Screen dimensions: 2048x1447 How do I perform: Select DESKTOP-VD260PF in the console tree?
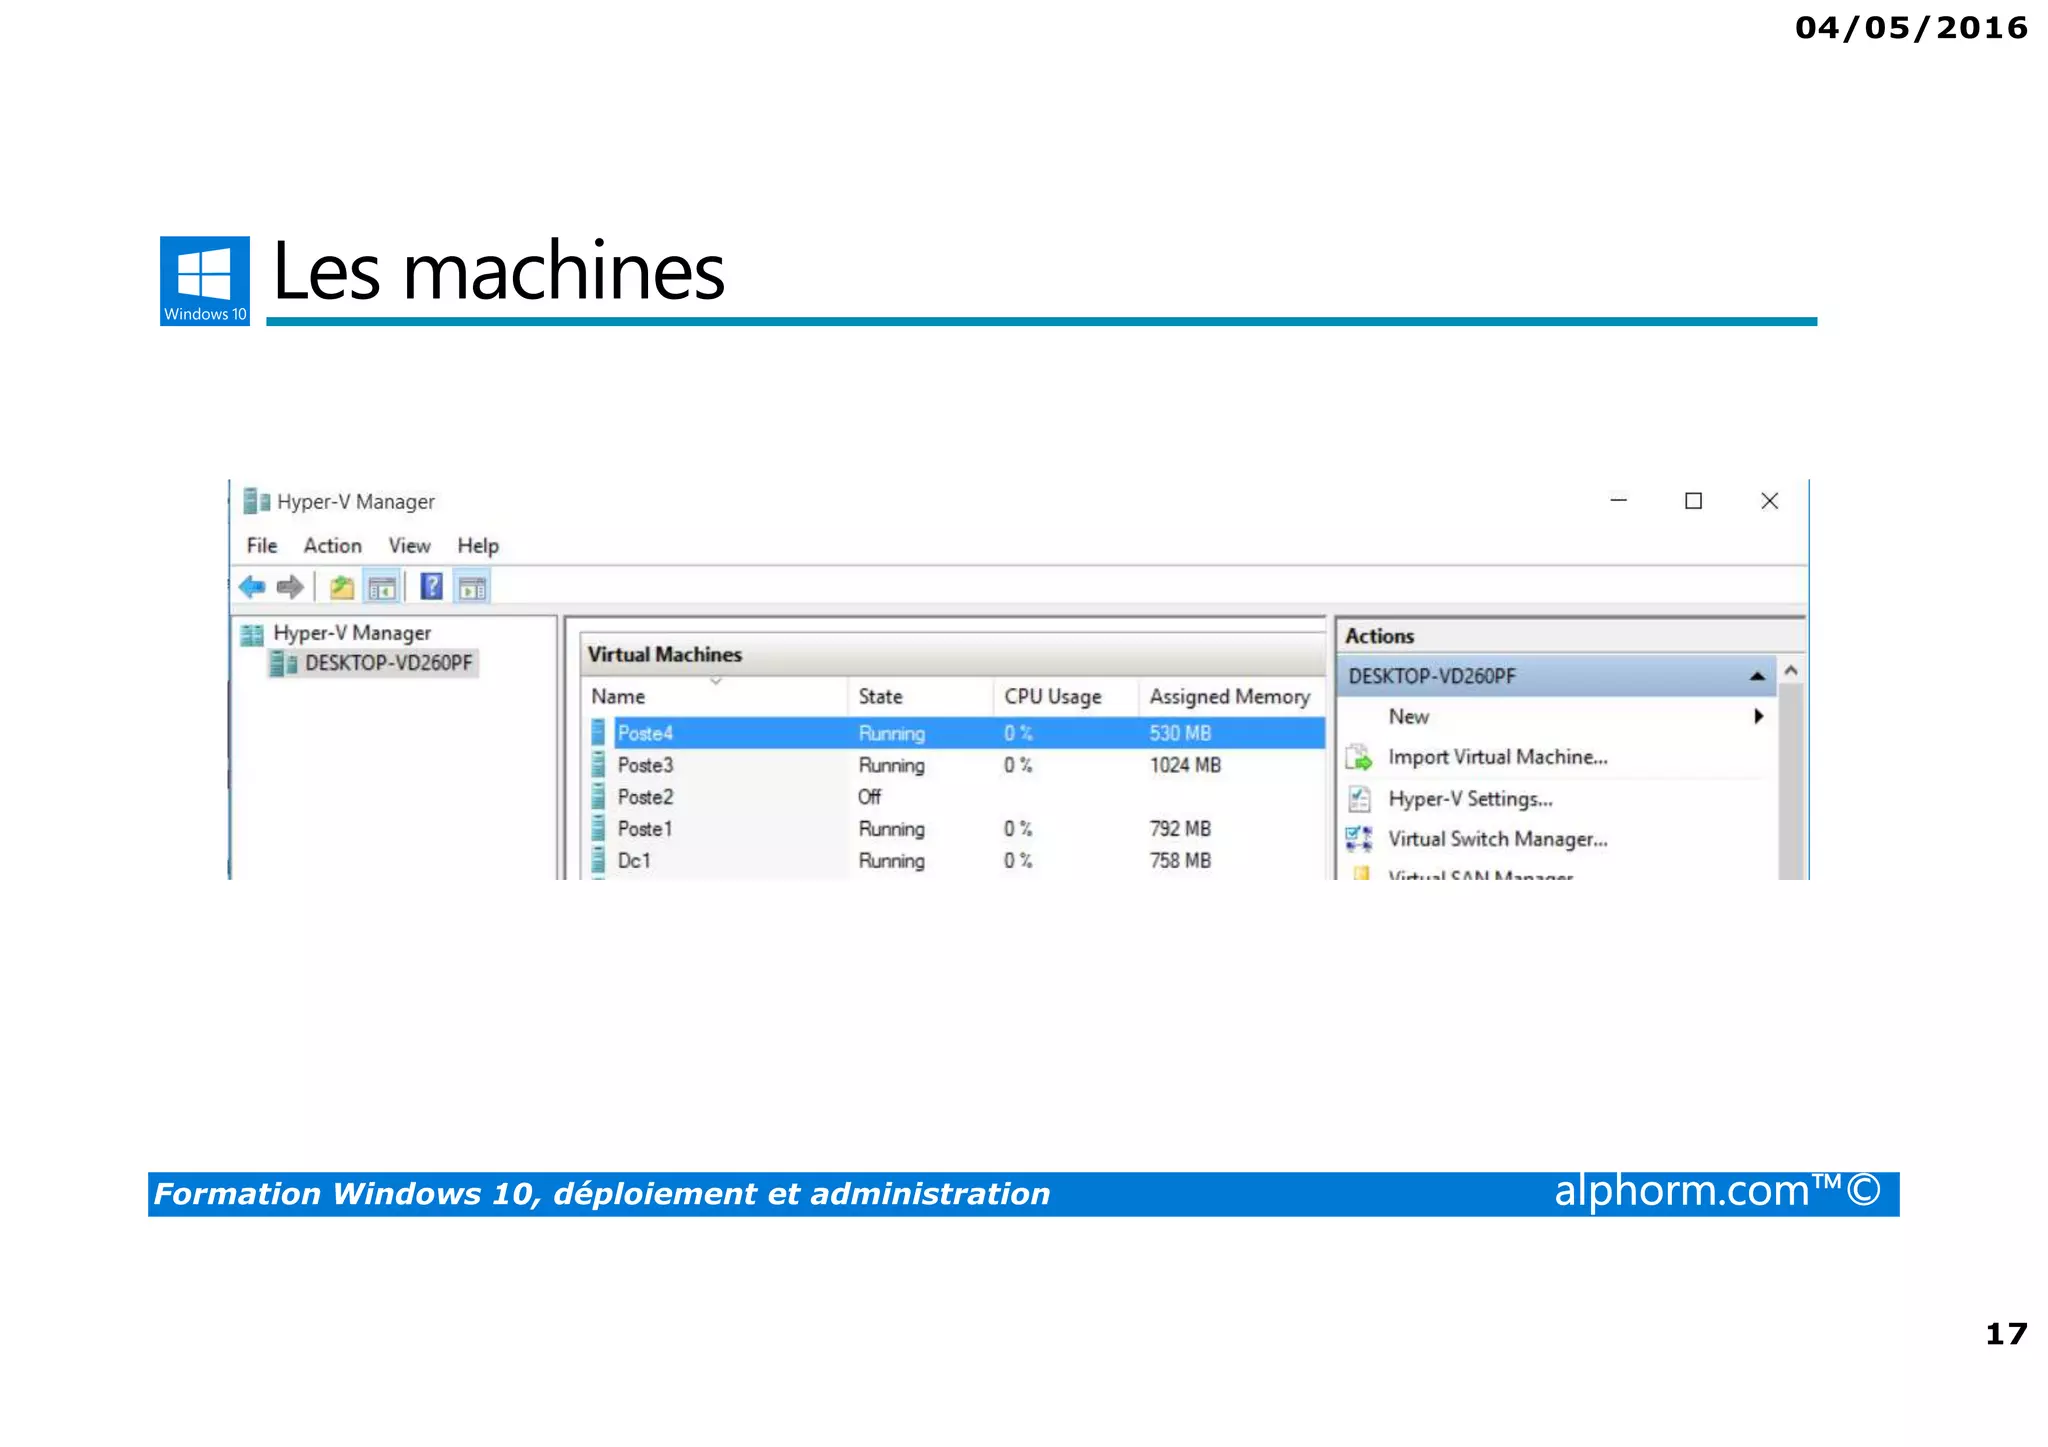pyautogui.click(x=388, y=663)
